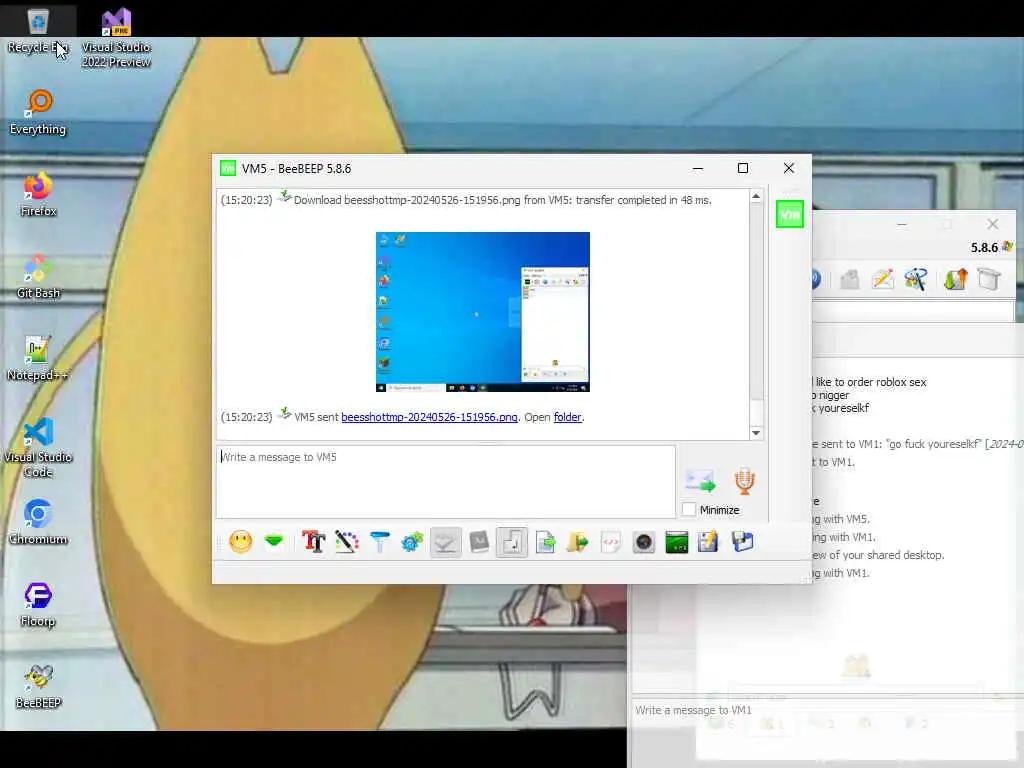Open the beesshottmp-20240526-151956.png link
The image size is (1024, 768).
point(429,417)
